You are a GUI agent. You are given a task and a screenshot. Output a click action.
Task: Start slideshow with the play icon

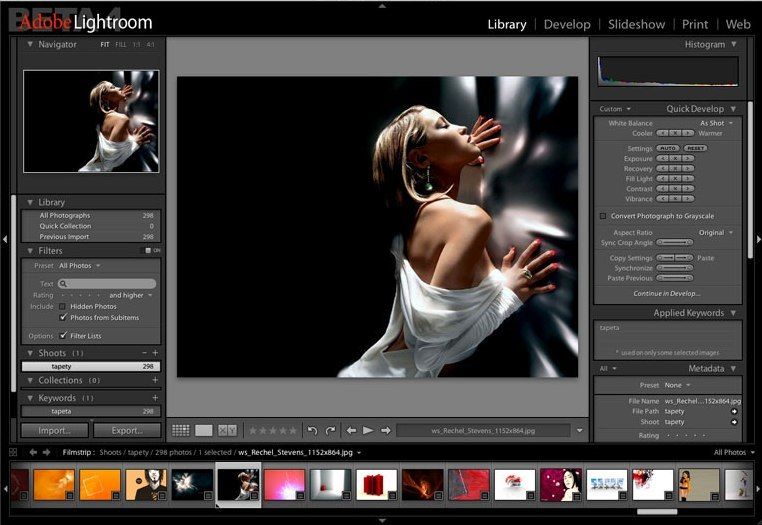click(x=368, y=430)
